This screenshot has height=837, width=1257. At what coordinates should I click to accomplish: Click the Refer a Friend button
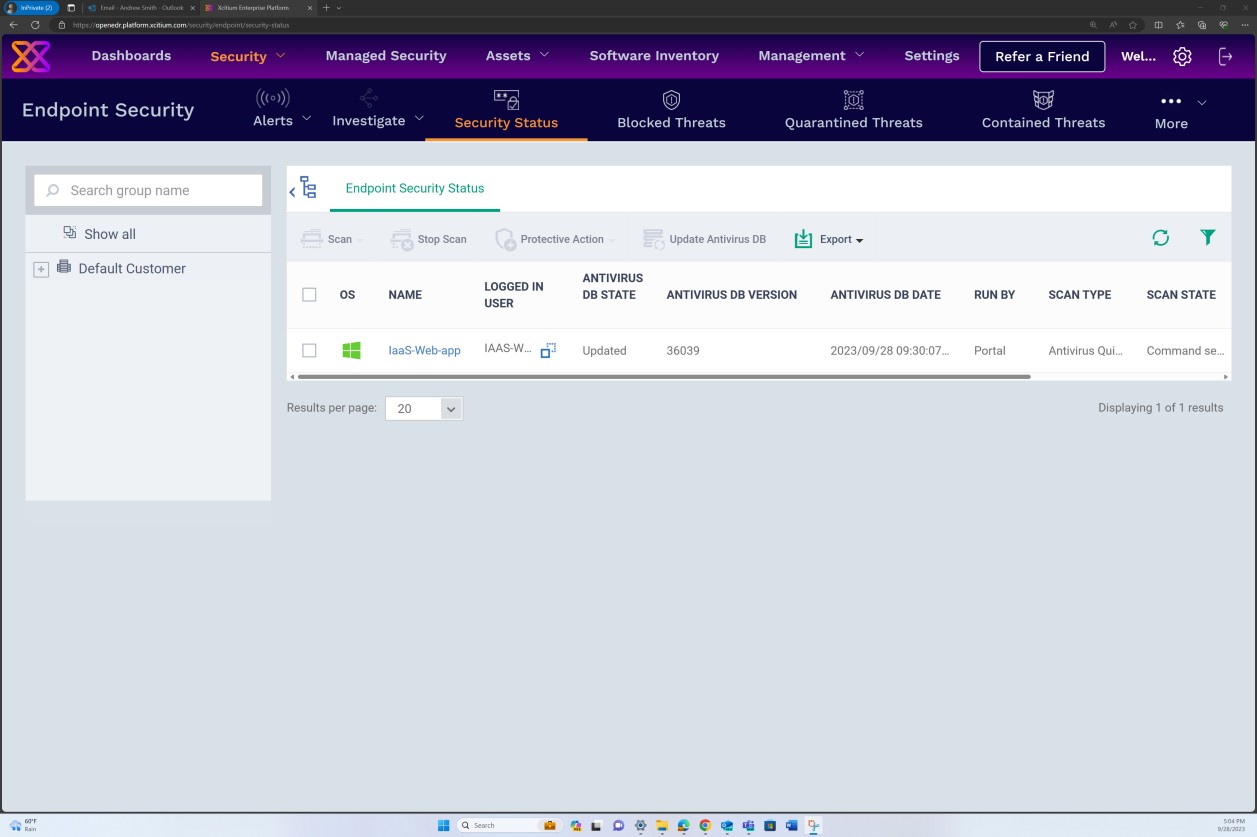[1042, 57]
